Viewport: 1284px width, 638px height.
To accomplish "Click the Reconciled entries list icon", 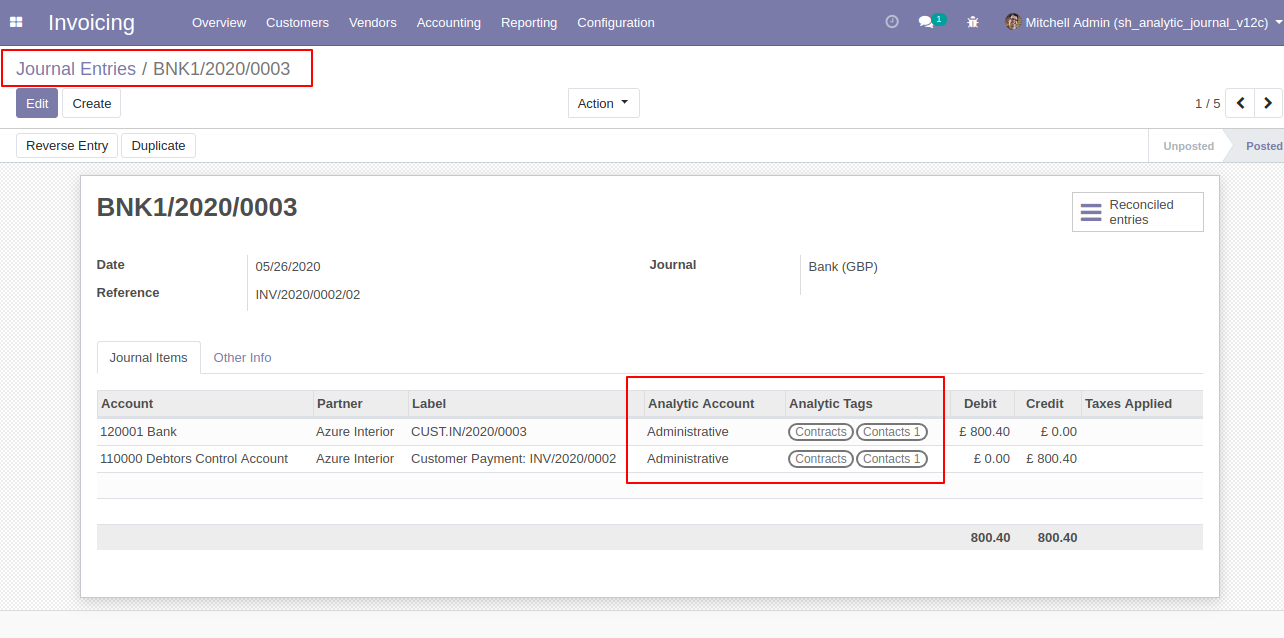I will coord(1091,212).
